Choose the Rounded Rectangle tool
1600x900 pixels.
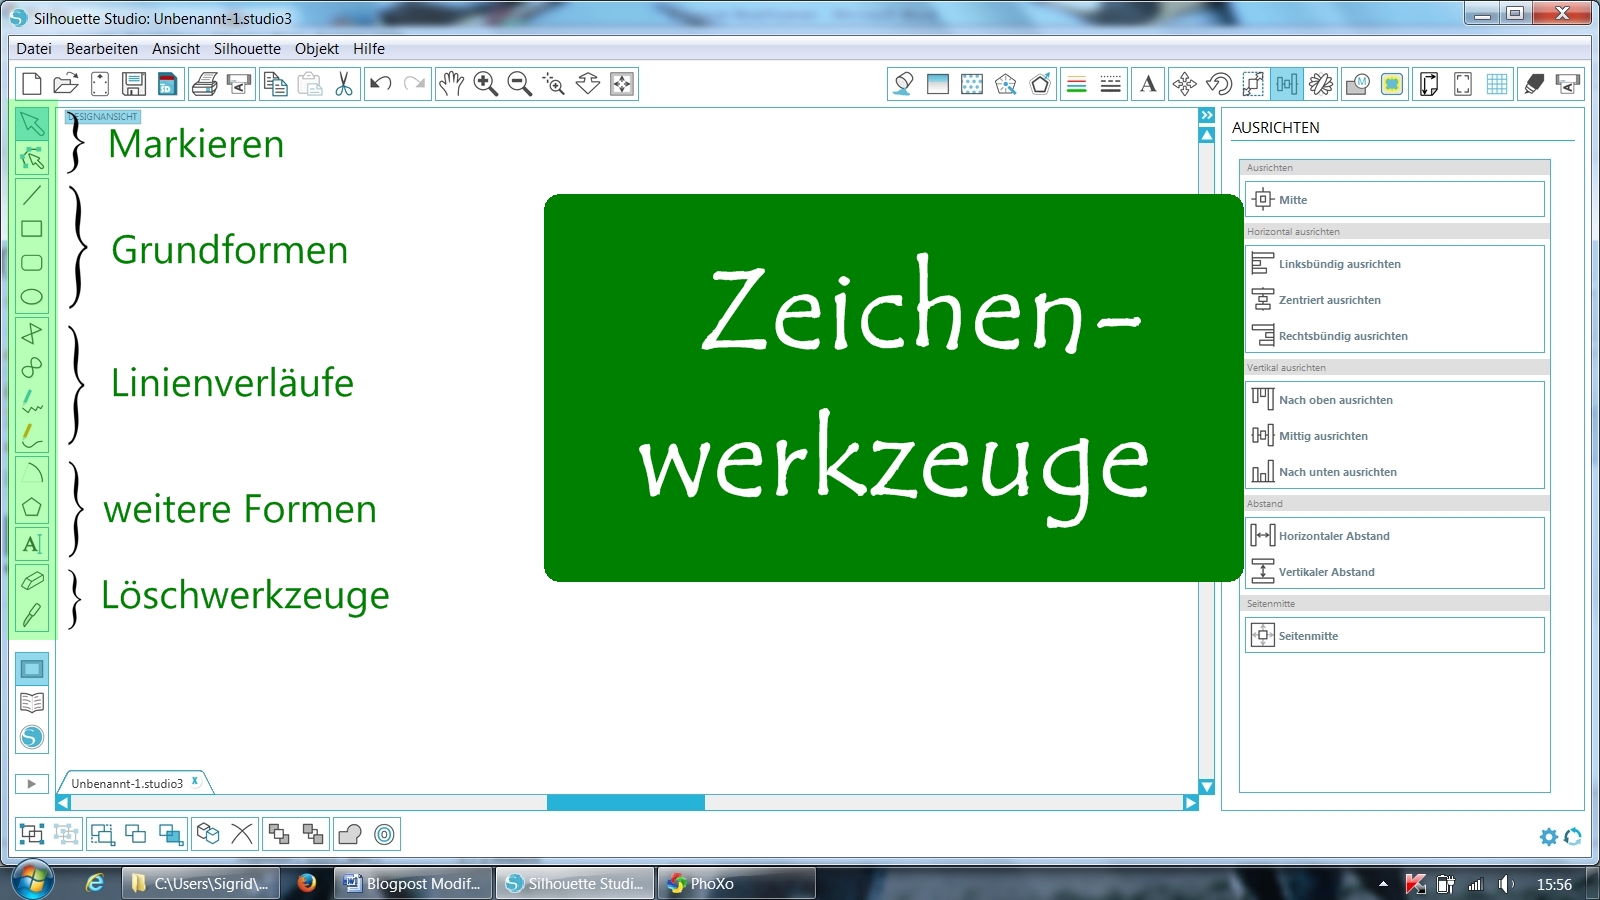(x=32, y=263)
